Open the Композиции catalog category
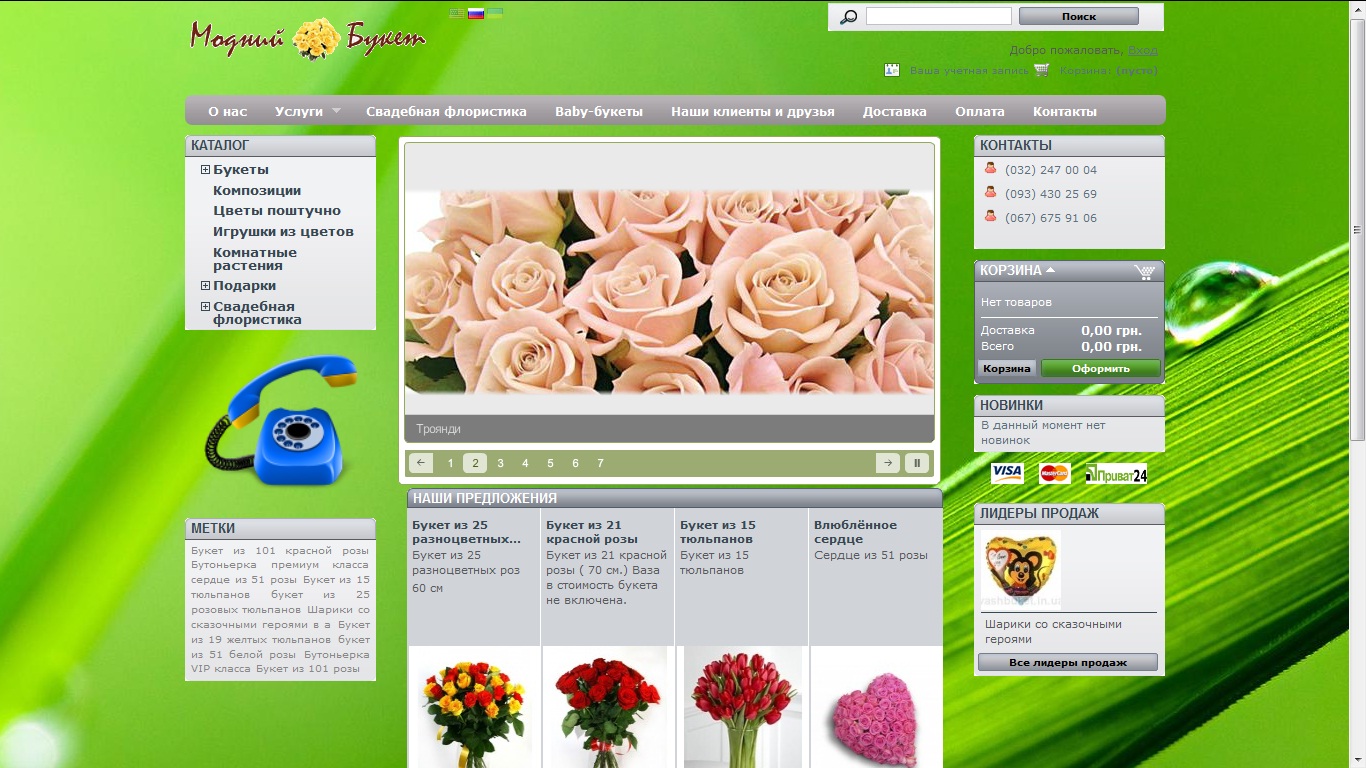The width and height of the screenshot is (1366, 768). point(257,190)
